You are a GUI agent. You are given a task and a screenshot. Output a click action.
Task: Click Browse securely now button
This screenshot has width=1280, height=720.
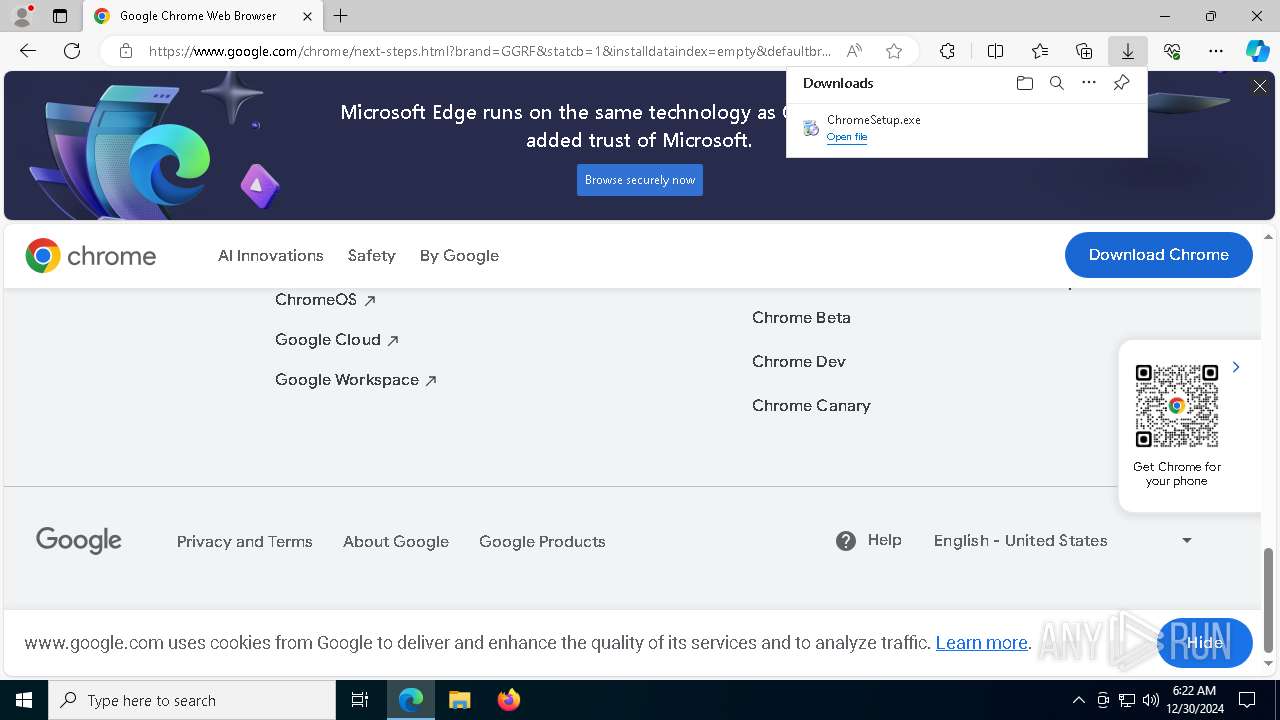(x=640, y=180)
